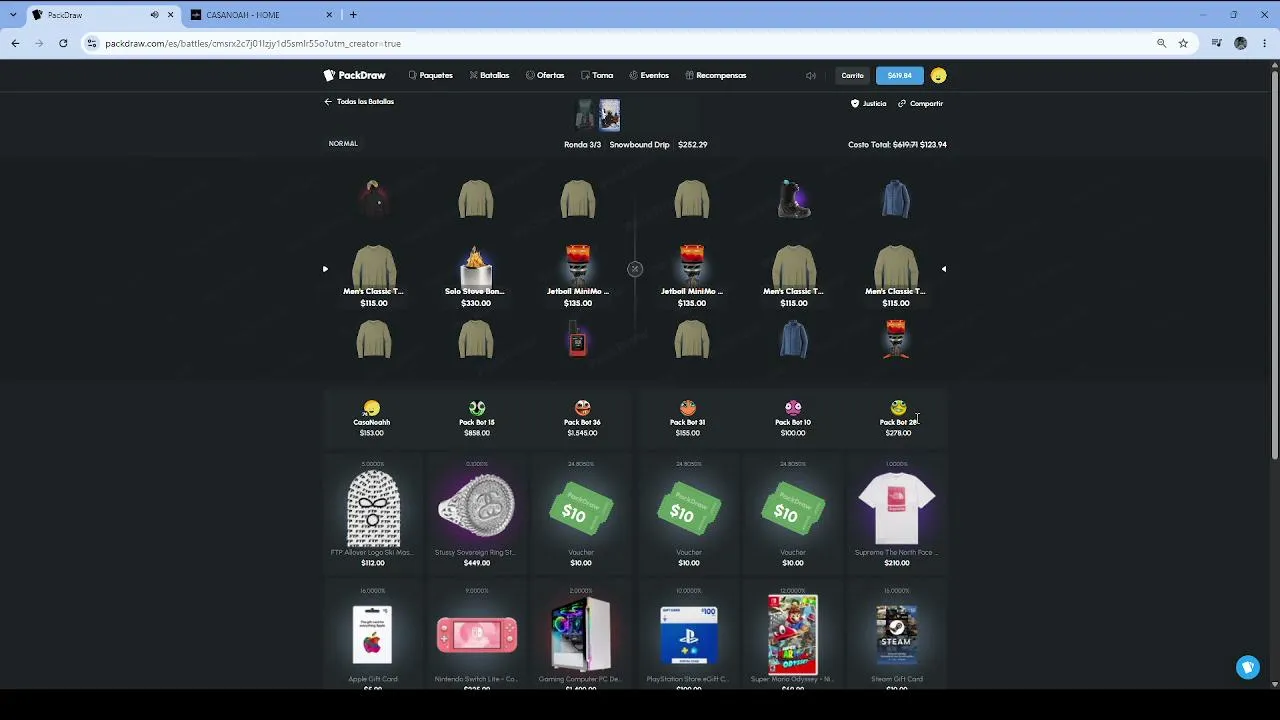
Task: Open the Steam Gift Card item
Action: 897,637
